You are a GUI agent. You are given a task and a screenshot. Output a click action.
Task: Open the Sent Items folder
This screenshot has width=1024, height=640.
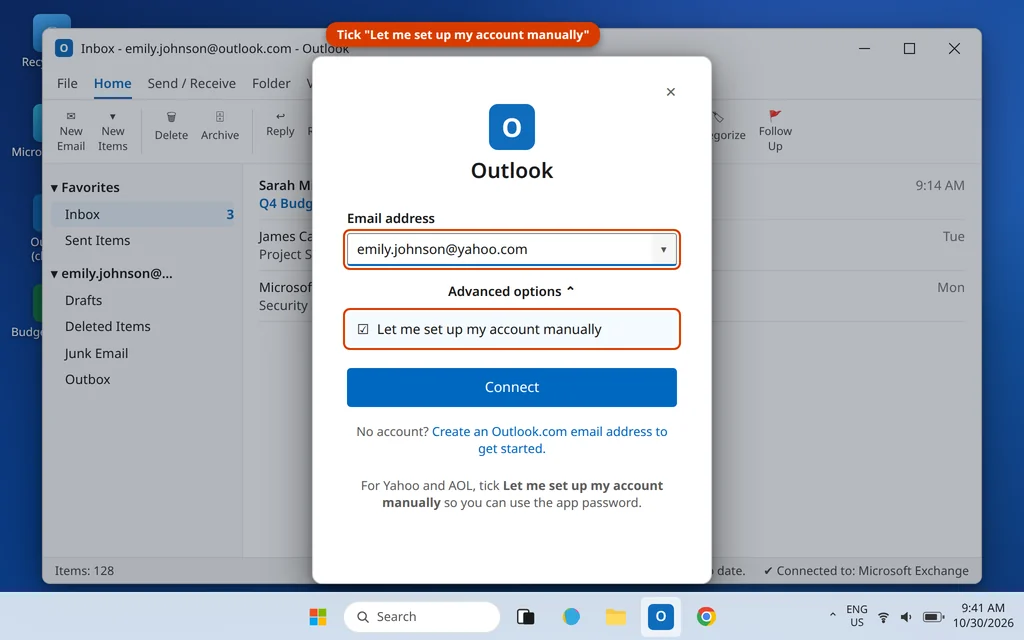click(97, 240)
